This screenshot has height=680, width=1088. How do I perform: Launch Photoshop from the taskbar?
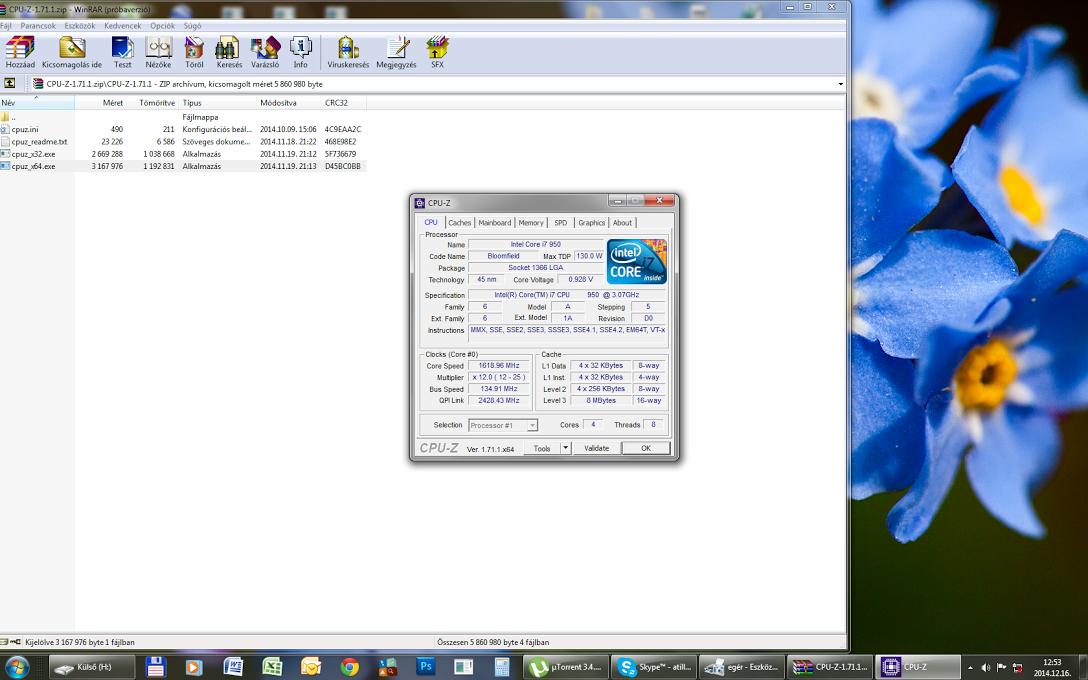425,668
